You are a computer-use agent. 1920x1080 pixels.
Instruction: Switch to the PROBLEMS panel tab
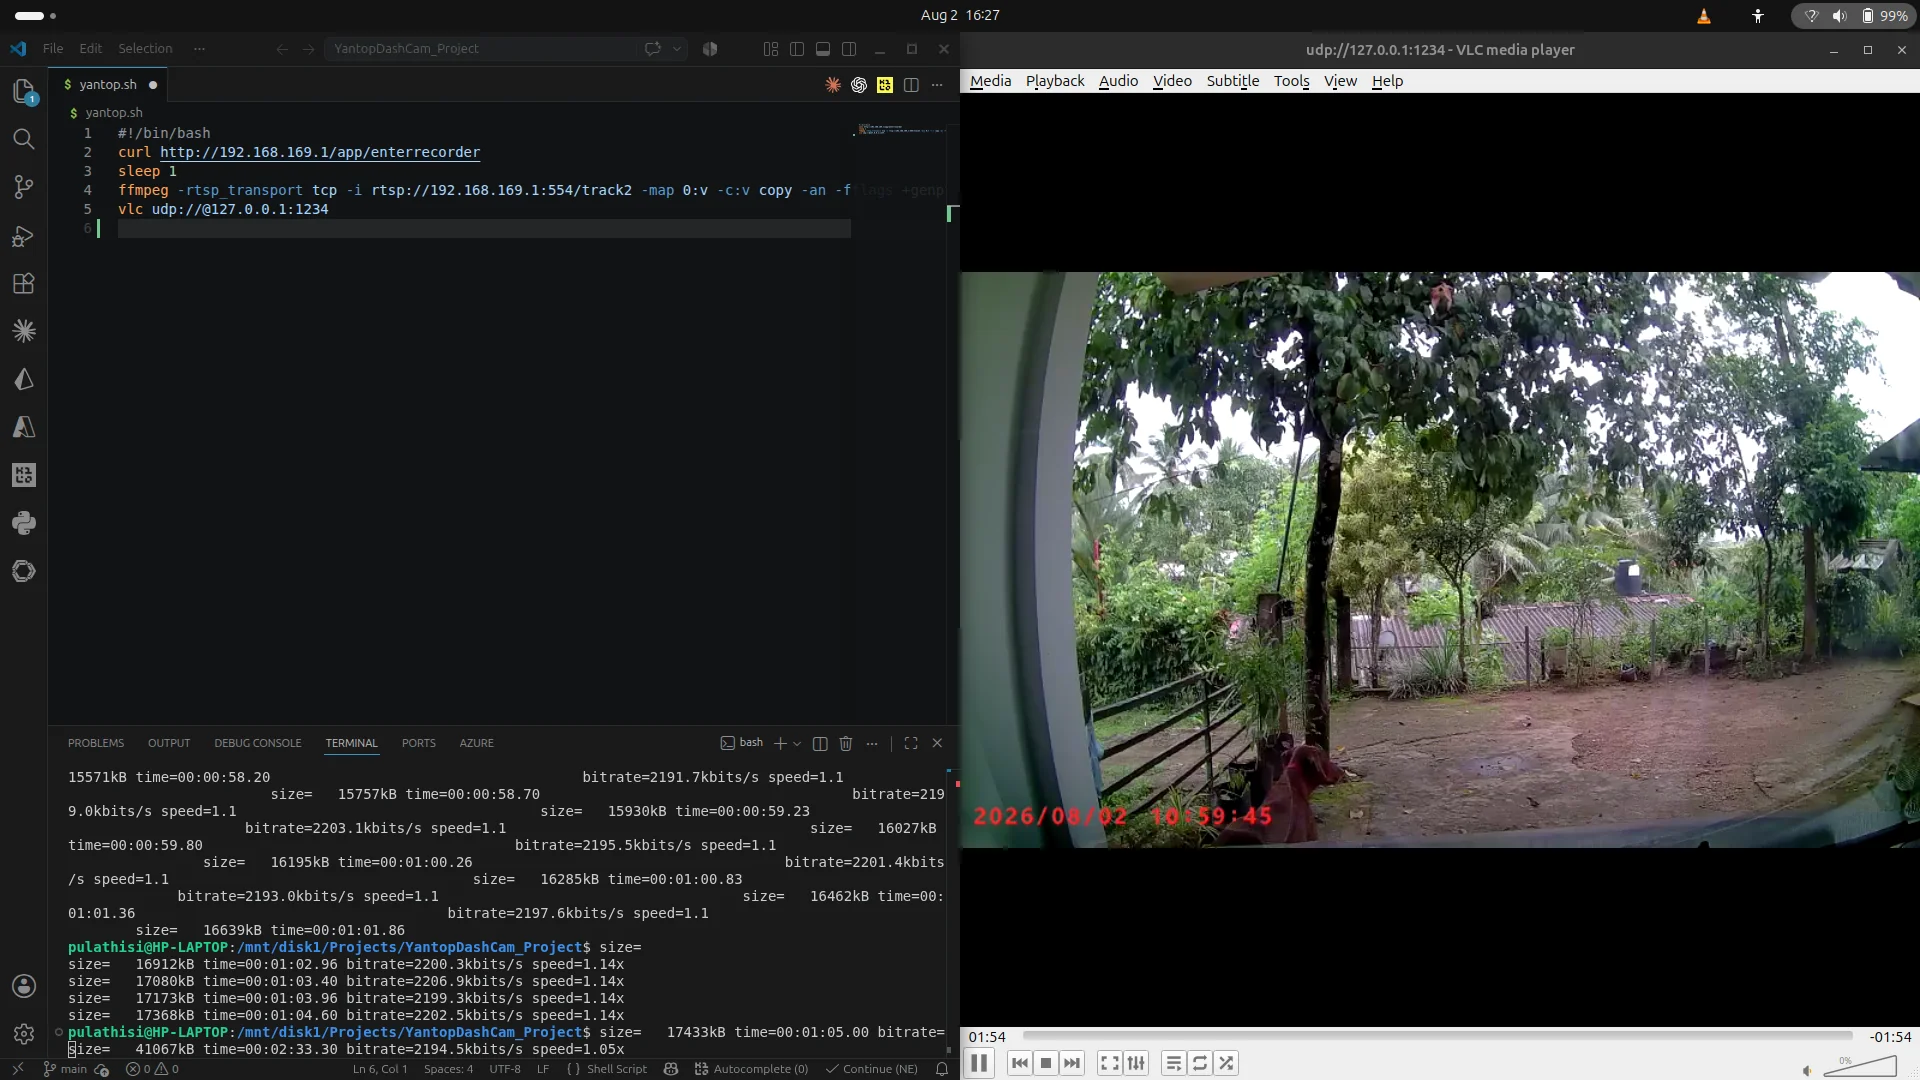[96, 743]
